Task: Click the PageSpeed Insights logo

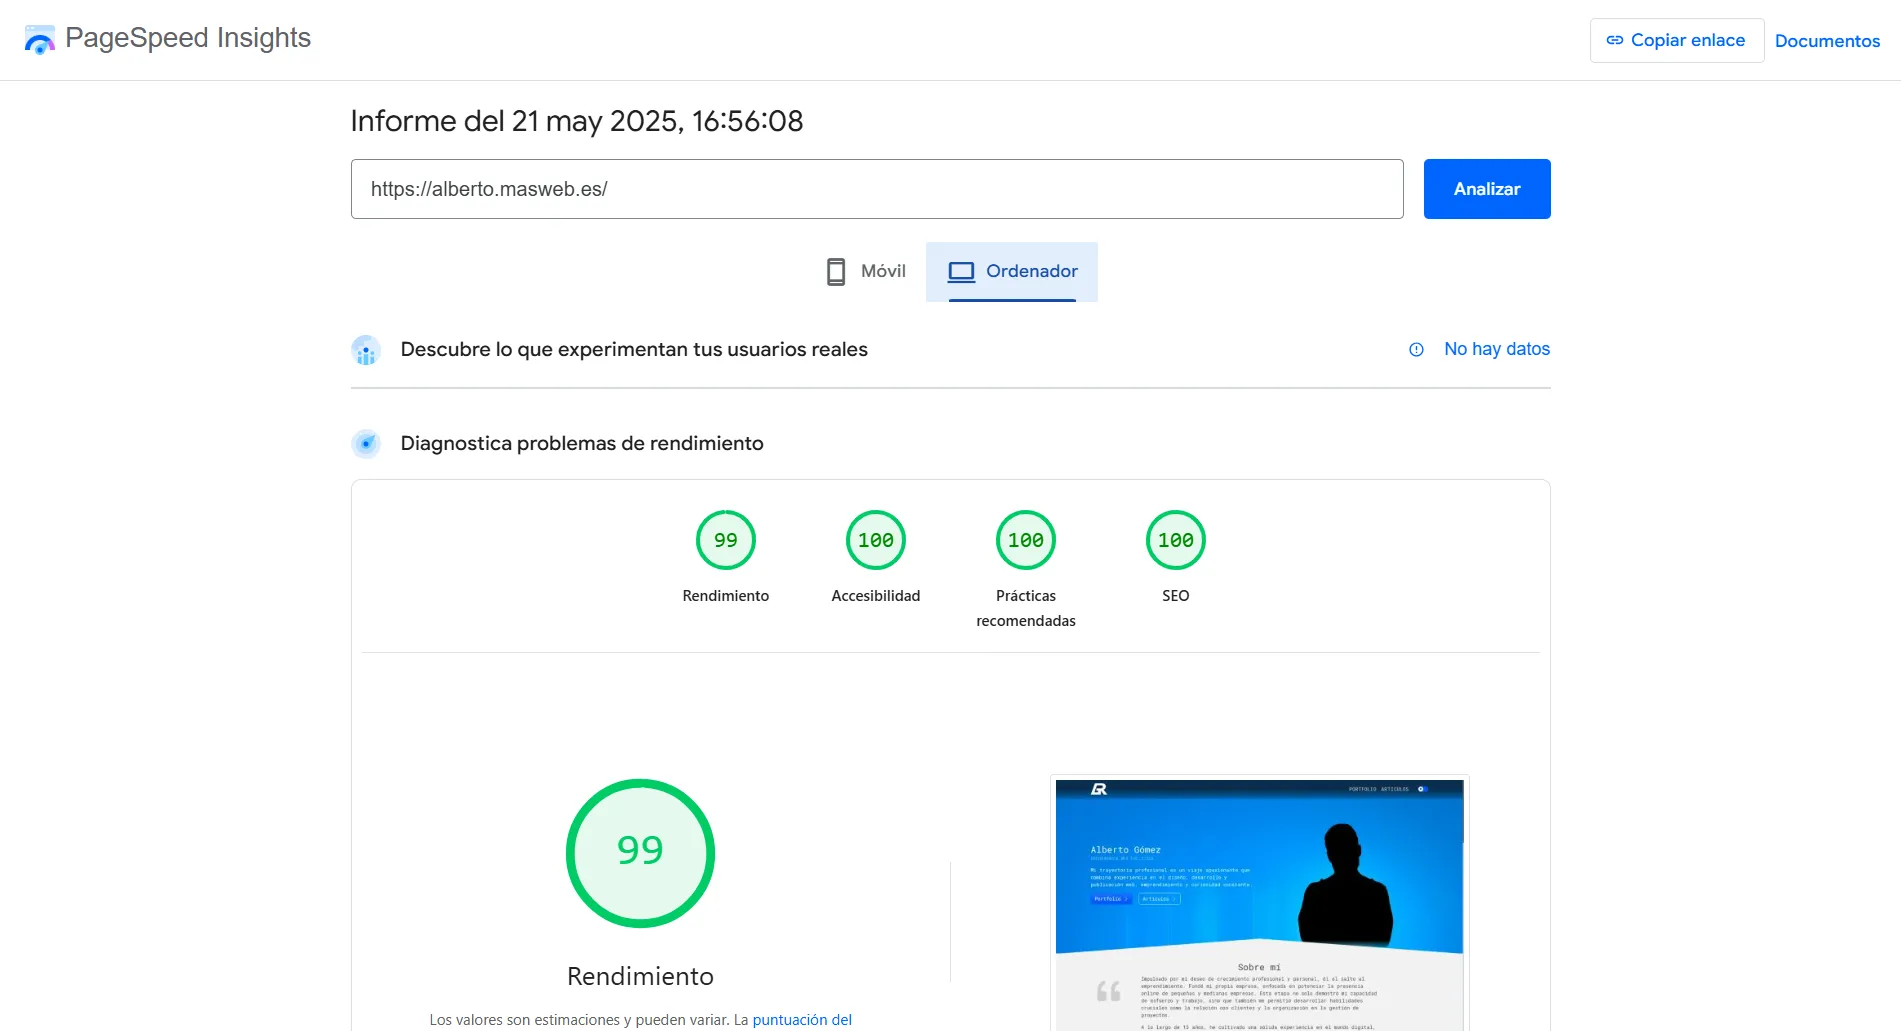Action: 40,39
